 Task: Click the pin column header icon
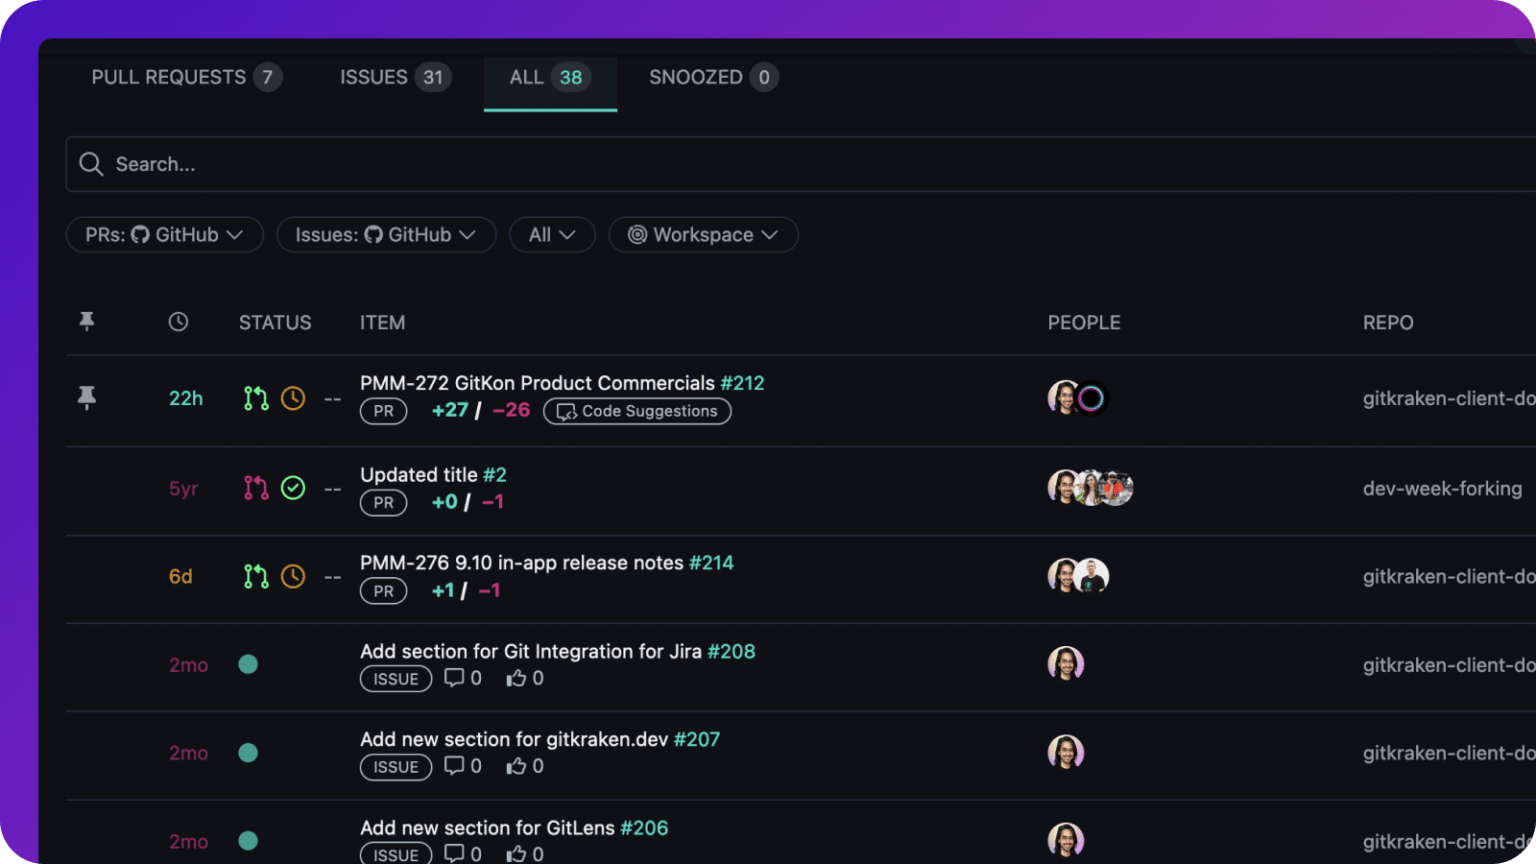coord(87,321)
